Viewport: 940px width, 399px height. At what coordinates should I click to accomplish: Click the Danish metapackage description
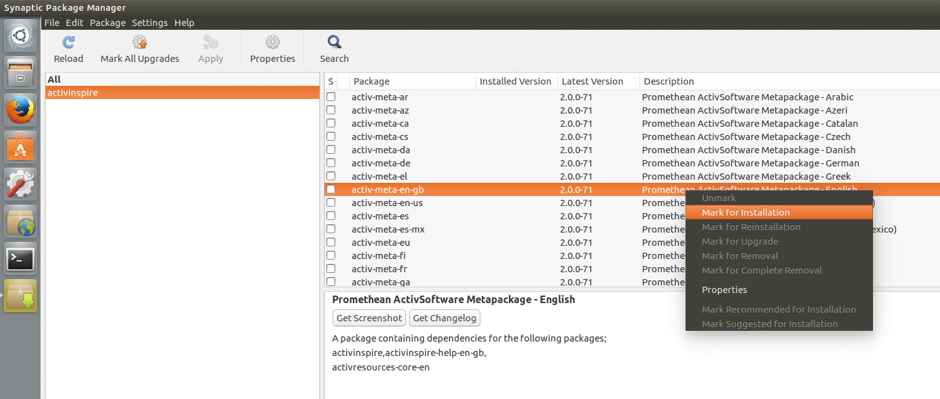coord(749,150)
